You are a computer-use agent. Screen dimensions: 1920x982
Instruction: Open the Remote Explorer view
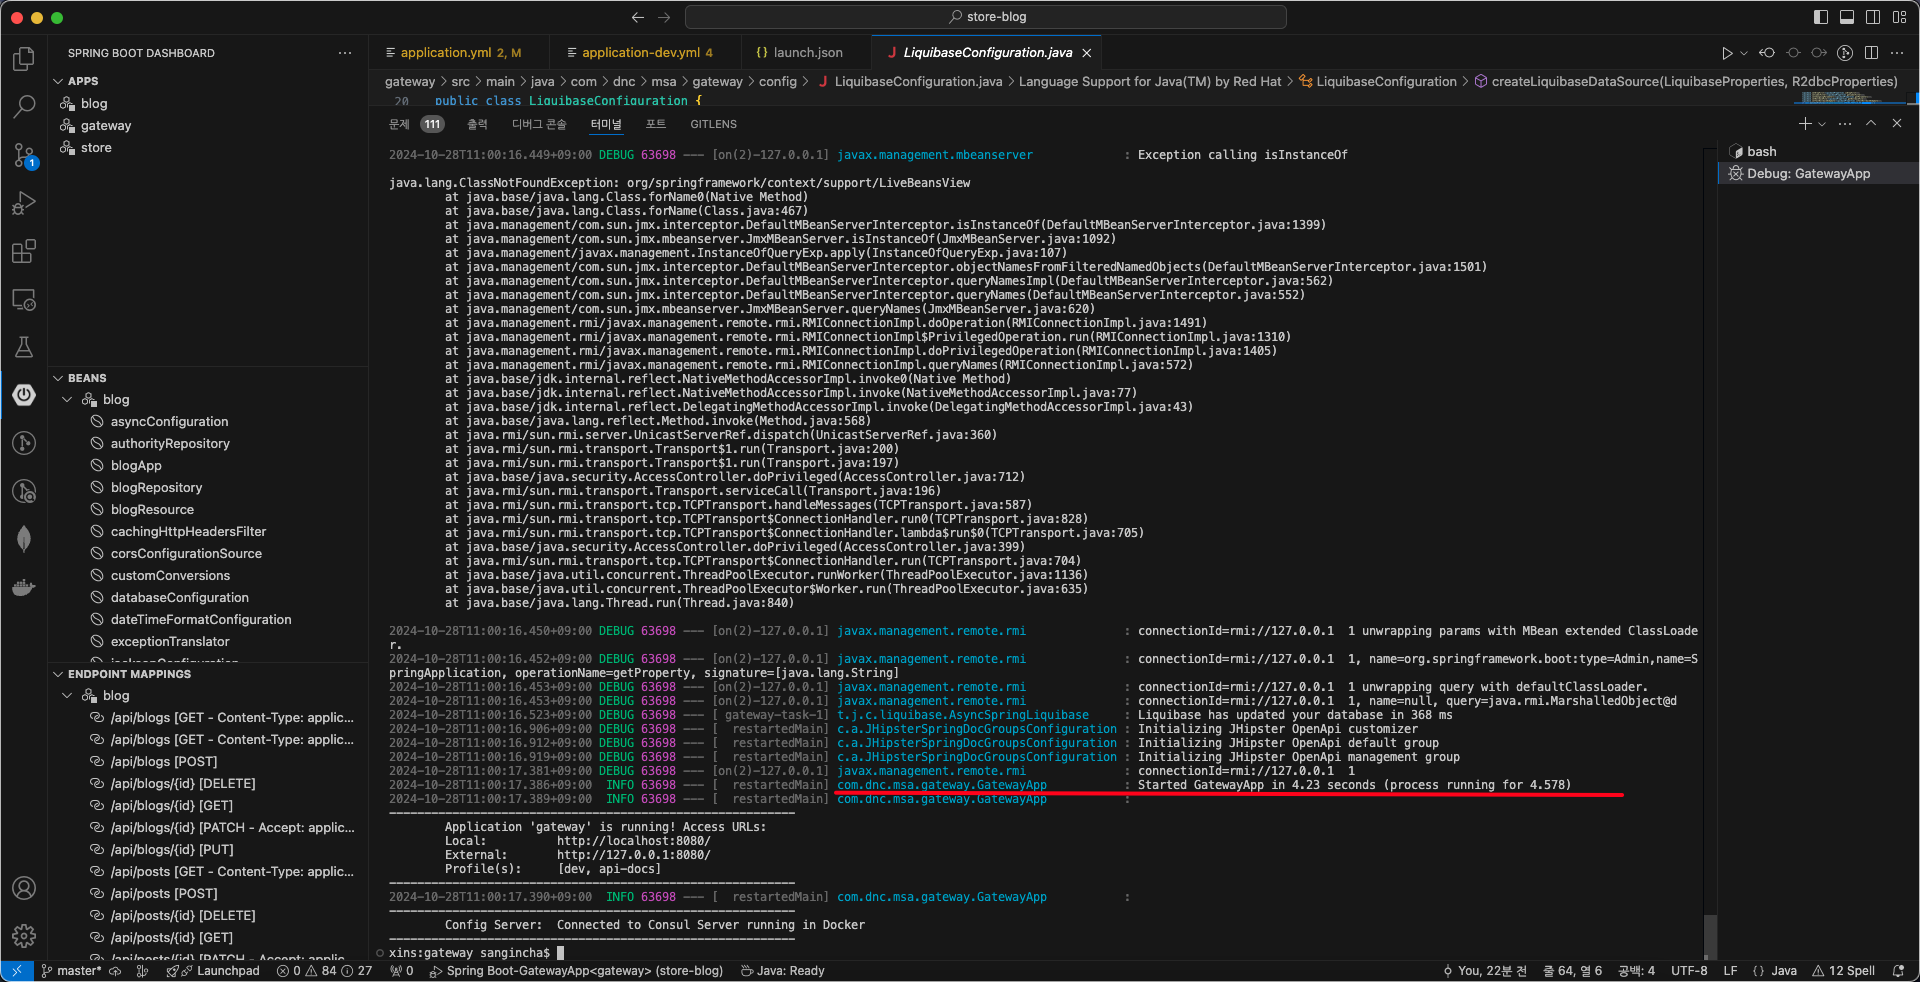coord(24,299)
